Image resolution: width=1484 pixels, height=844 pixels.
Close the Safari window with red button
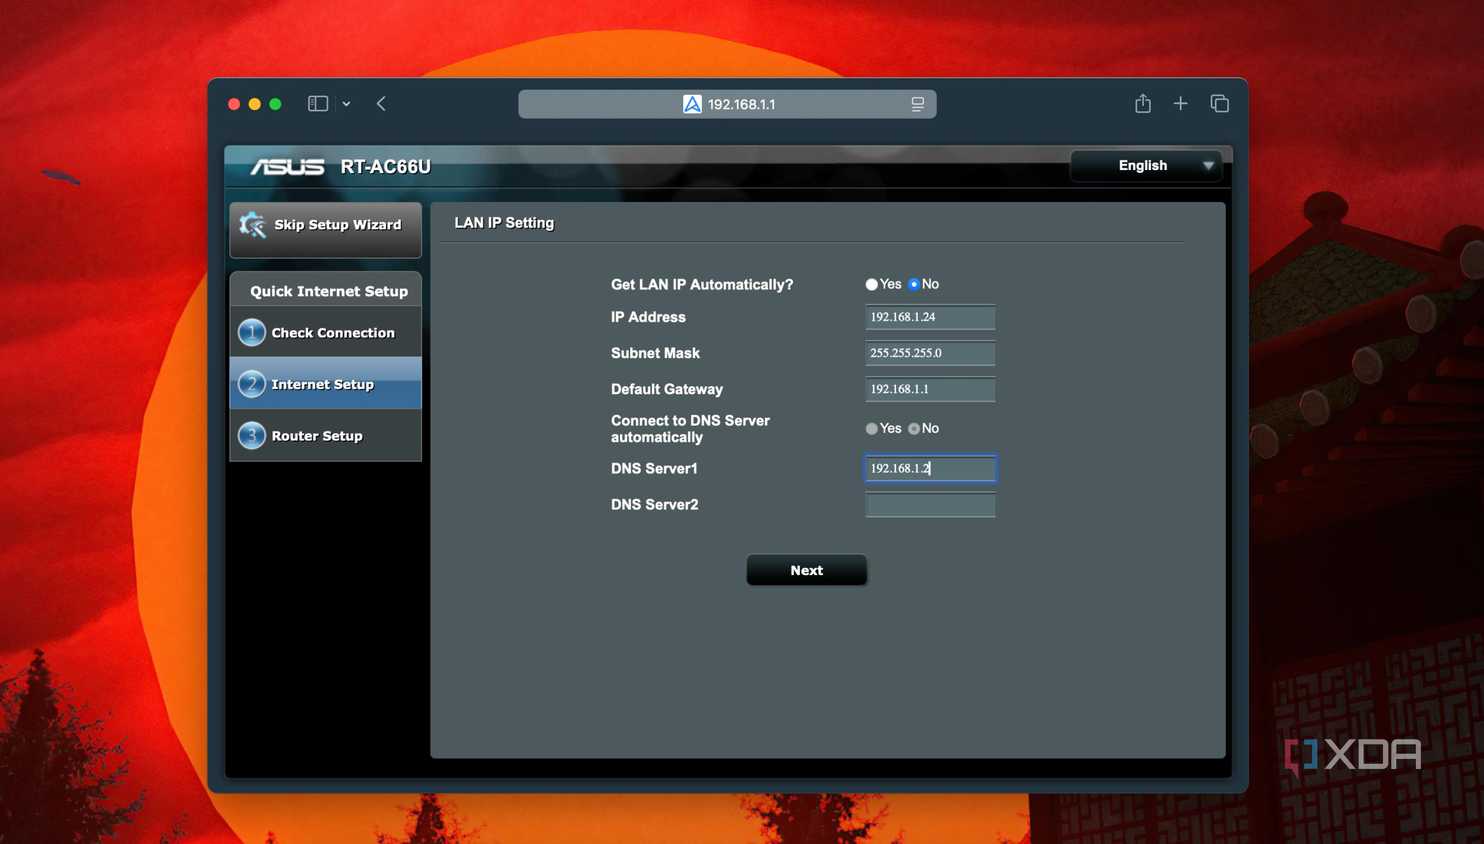pyautogui.click(x=234, y=104)
